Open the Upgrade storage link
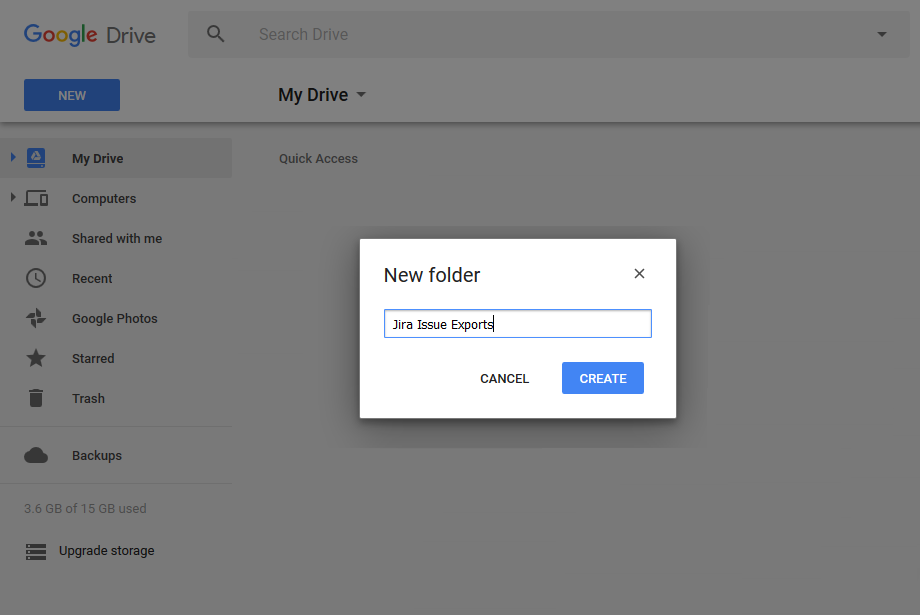 click(107, 551)
